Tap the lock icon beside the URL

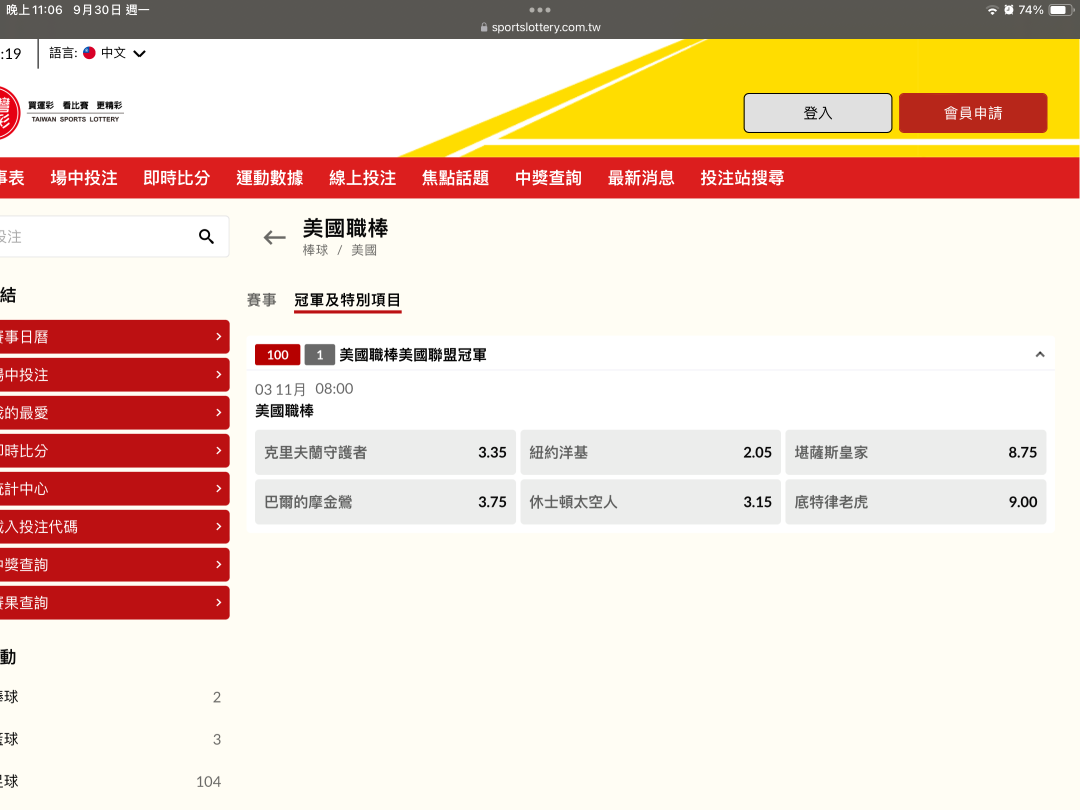pyautogui.click(x=484, y=28)
